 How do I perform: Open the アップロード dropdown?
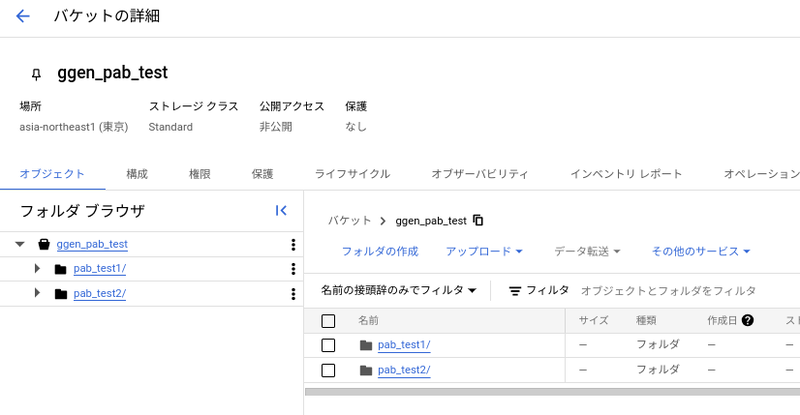[484, 251]
